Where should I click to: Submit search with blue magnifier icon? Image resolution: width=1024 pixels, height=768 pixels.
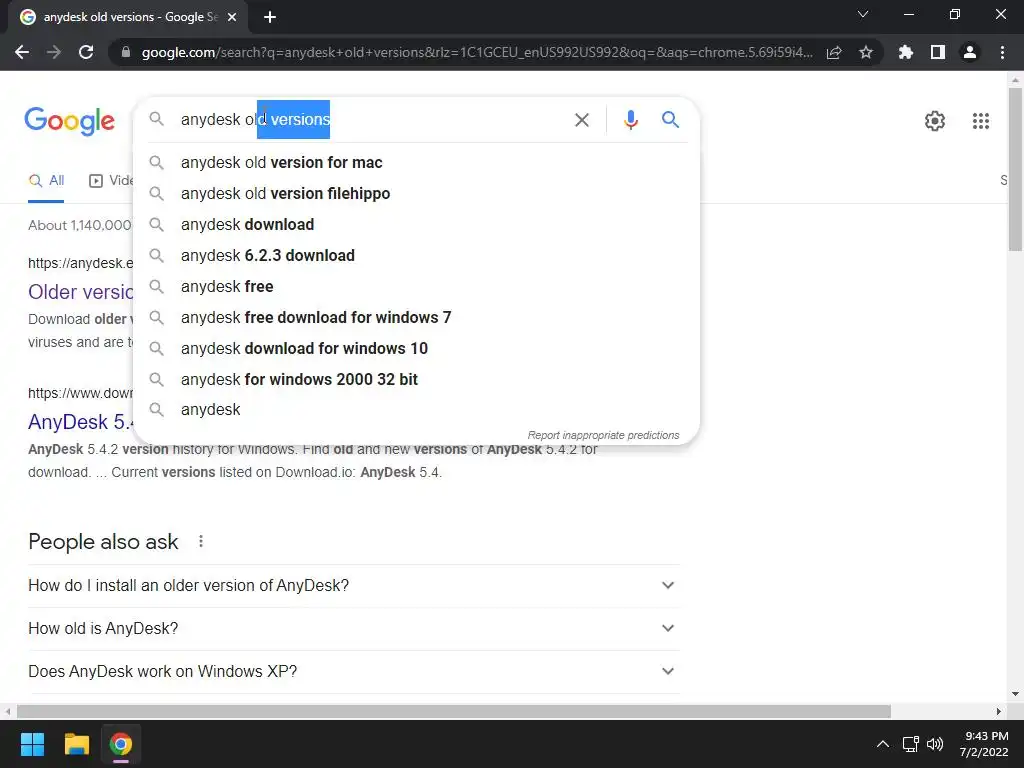click(x=670, y=120)
